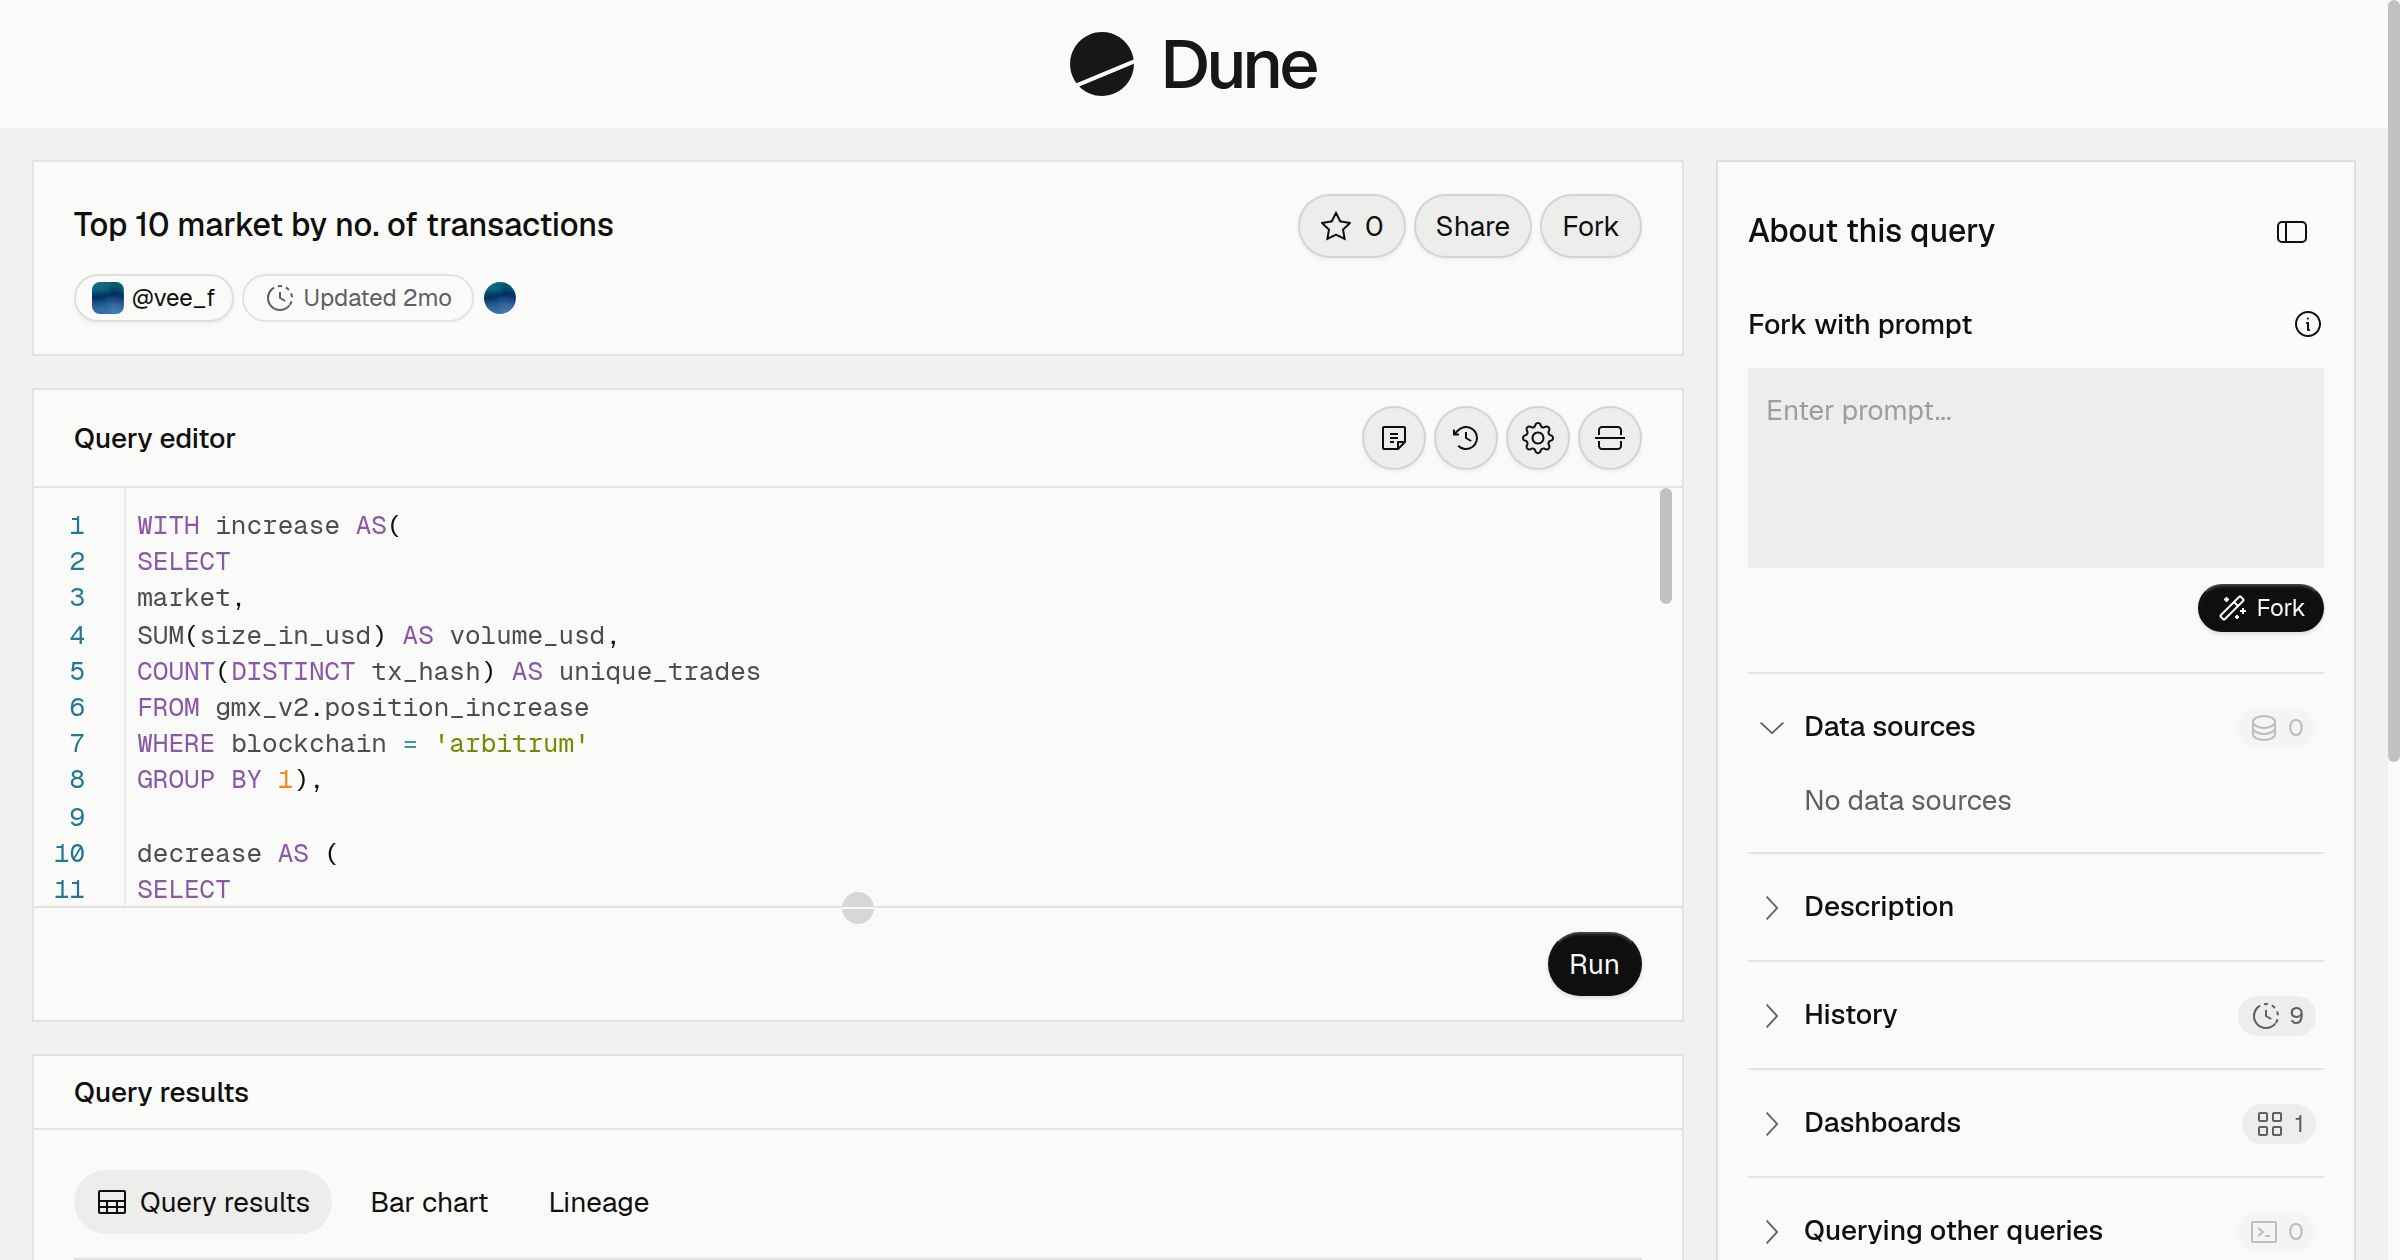
Task: Run the query
Action: point(1594,964)
